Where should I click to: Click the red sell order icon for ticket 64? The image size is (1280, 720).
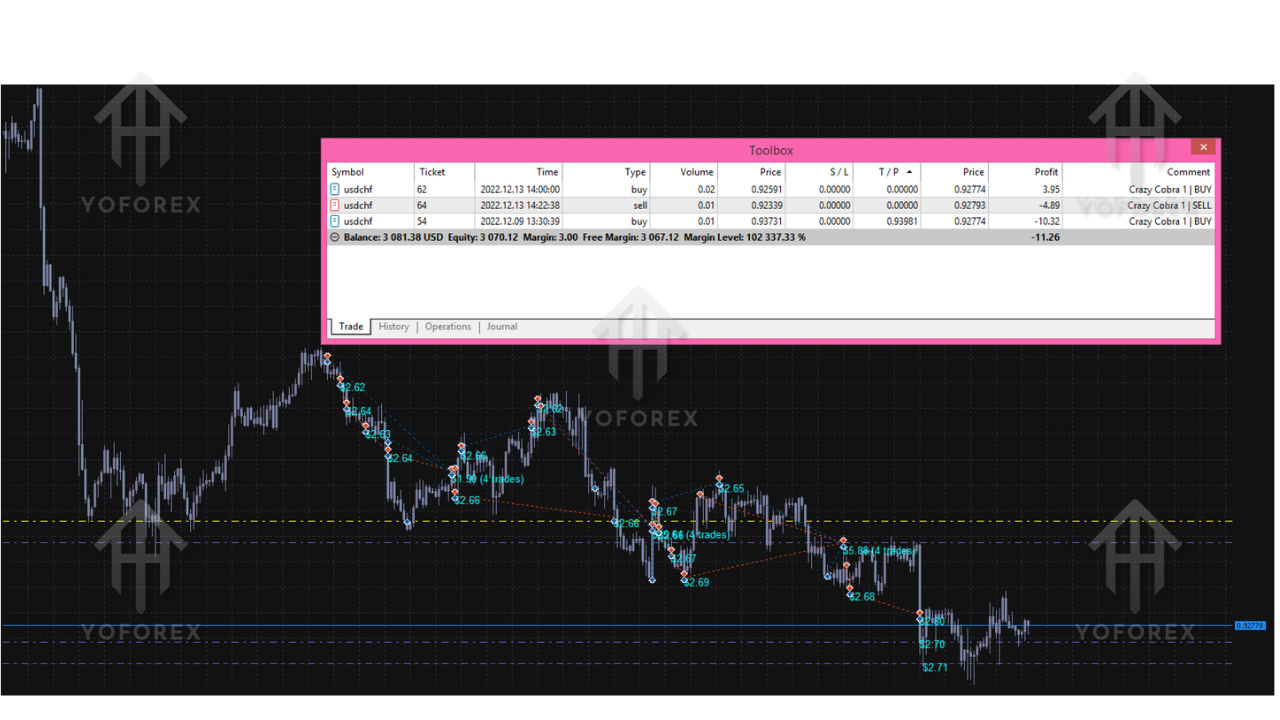coord(335,205)
